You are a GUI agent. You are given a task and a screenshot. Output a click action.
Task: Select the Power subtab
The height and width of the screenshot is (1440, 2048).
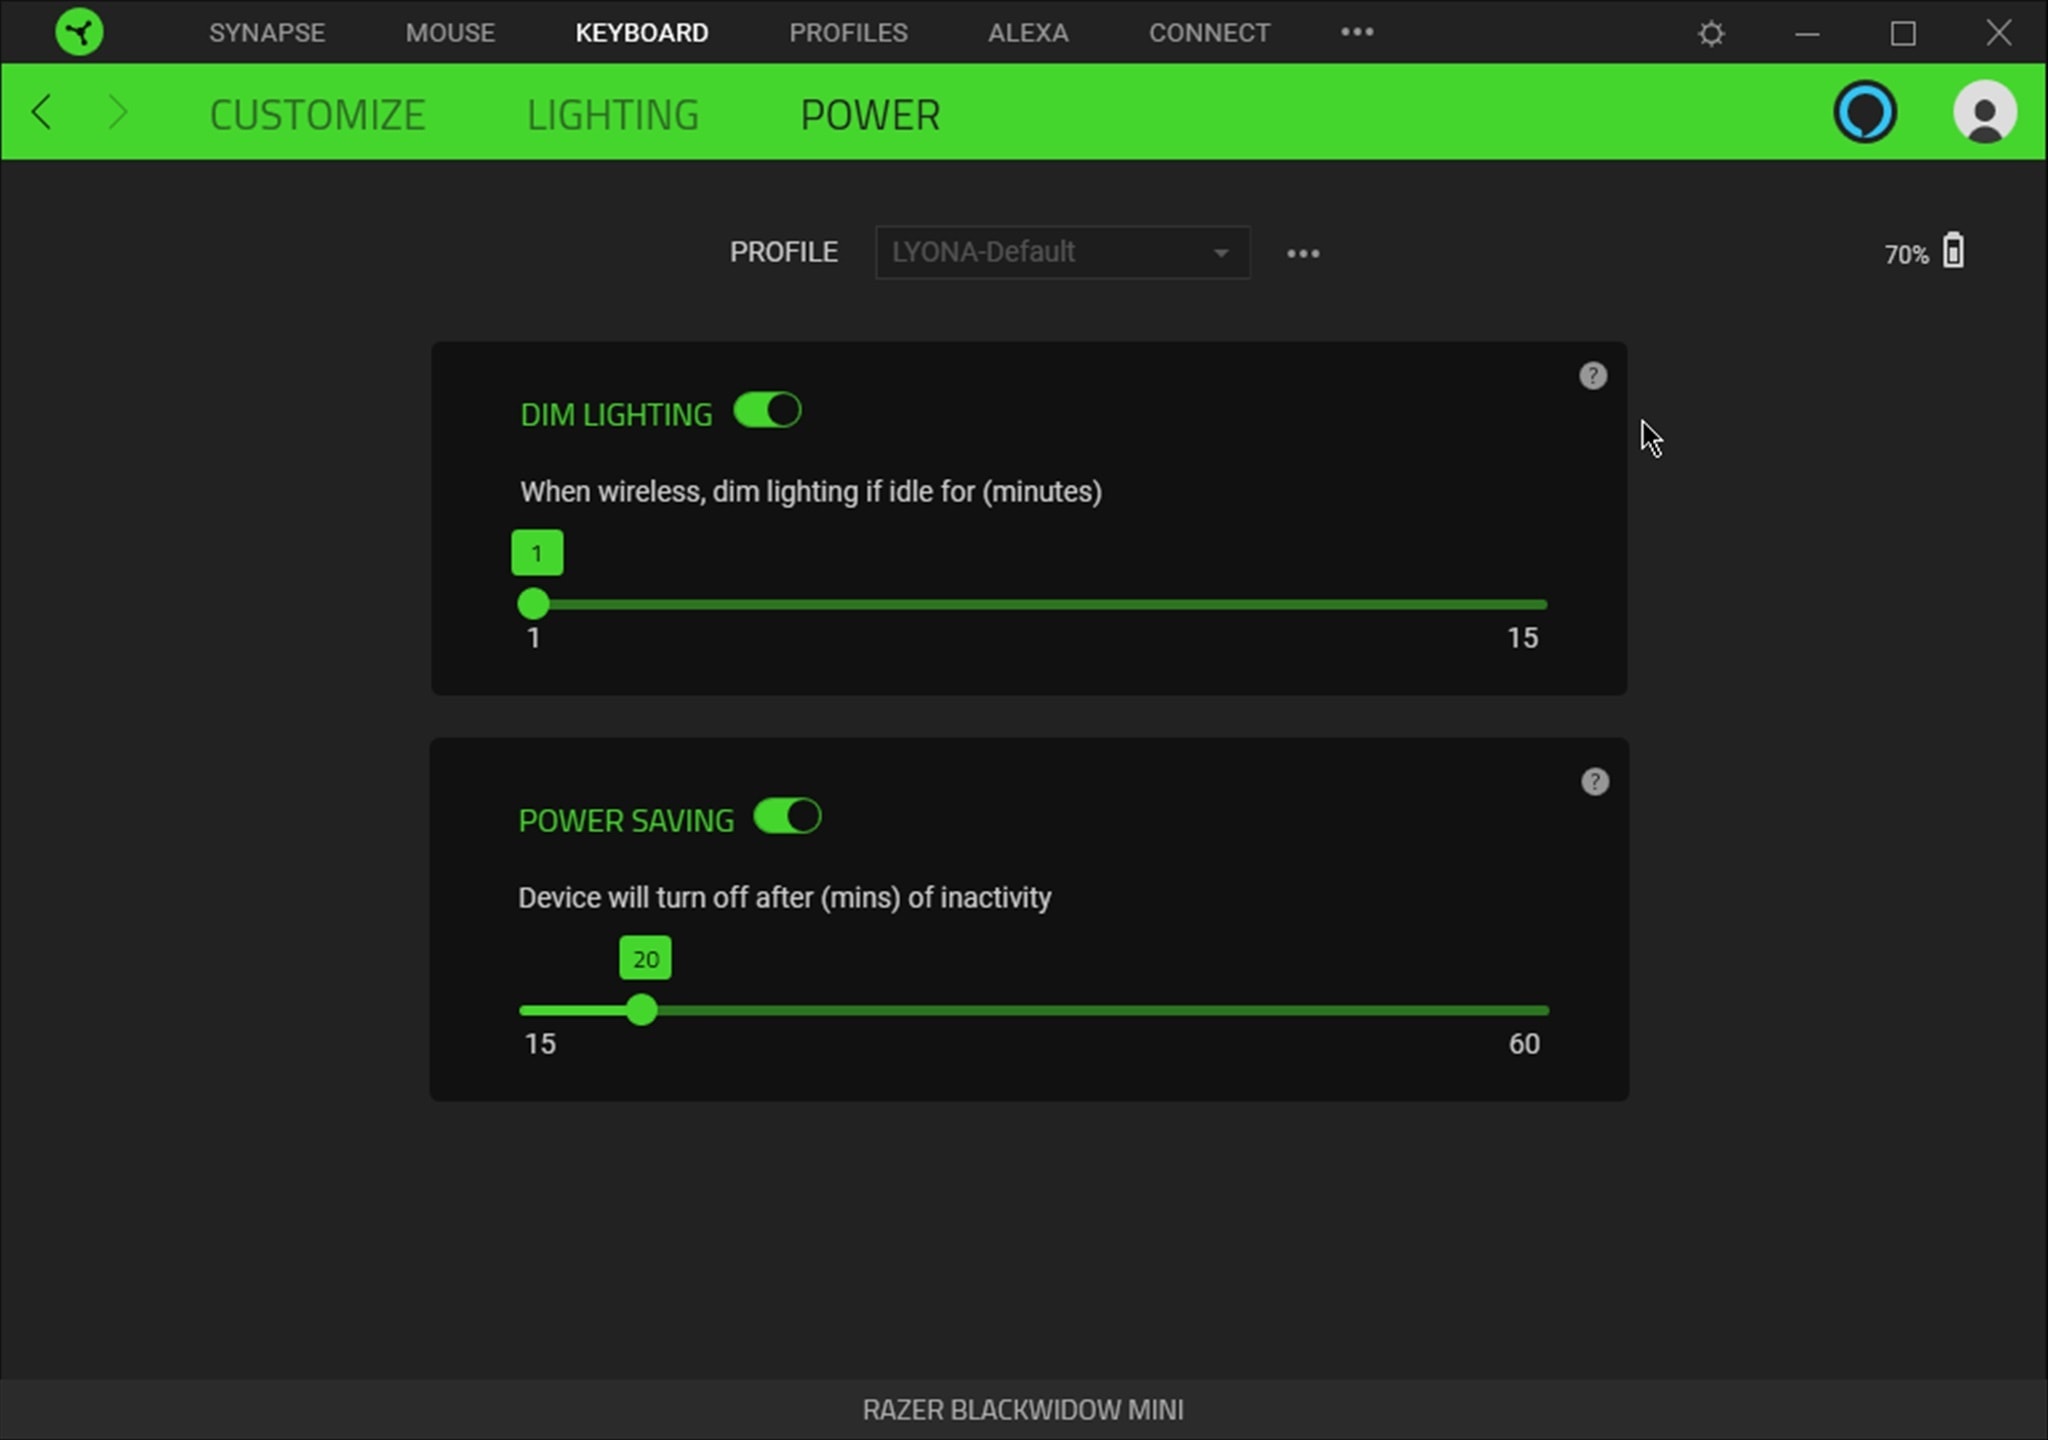[870, 115]
